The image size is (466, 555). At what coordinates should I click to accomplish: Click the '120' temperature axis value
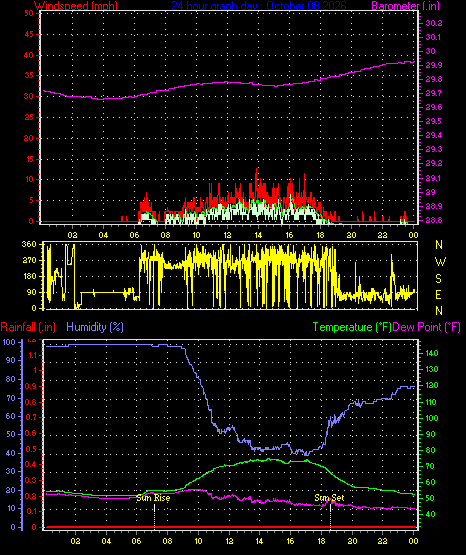point(431,385)
